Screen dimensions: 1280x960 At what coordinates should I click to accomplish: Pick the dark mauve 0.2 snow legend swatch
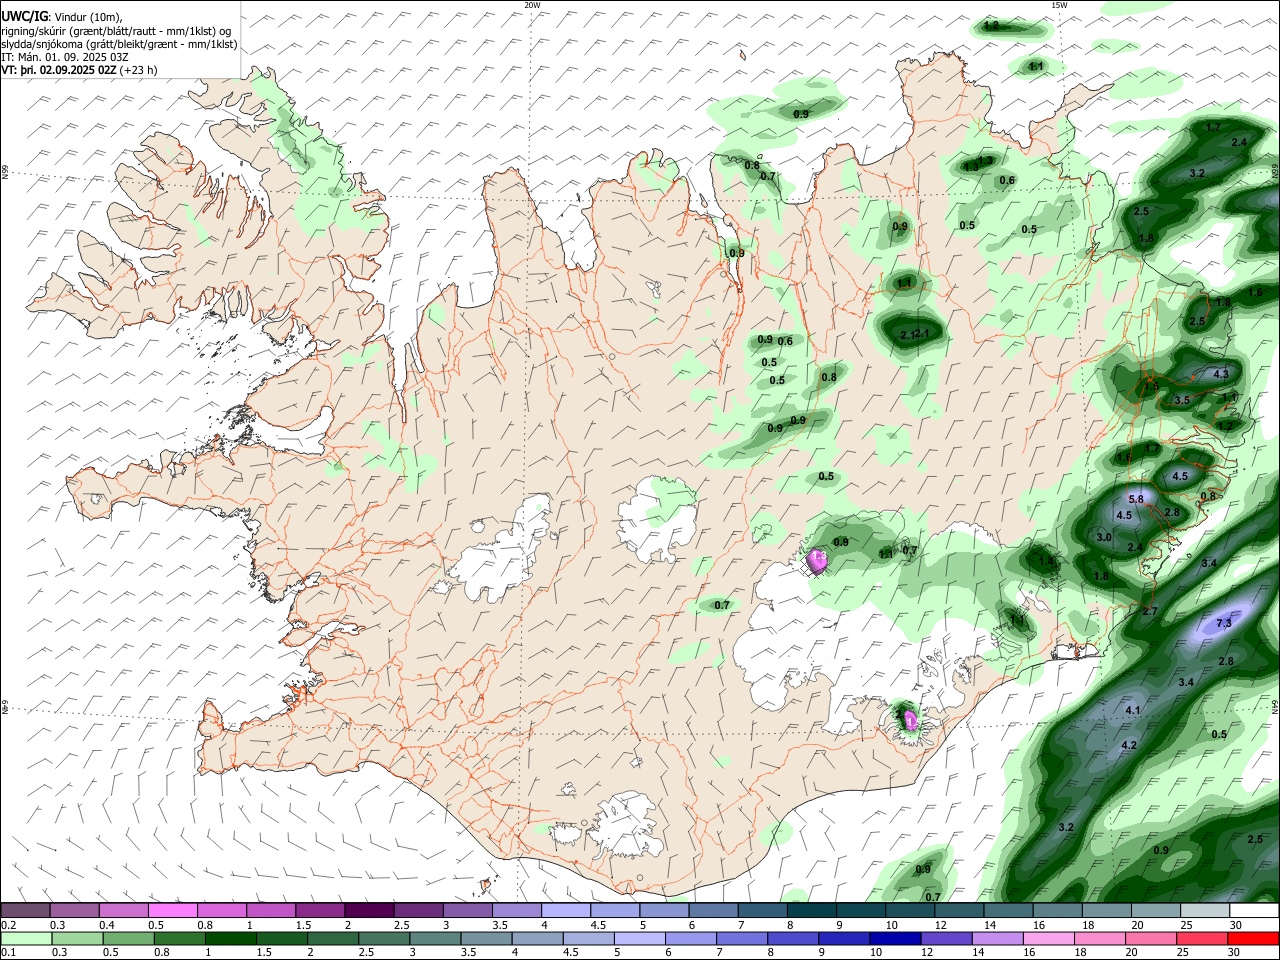tap(25, 910)
